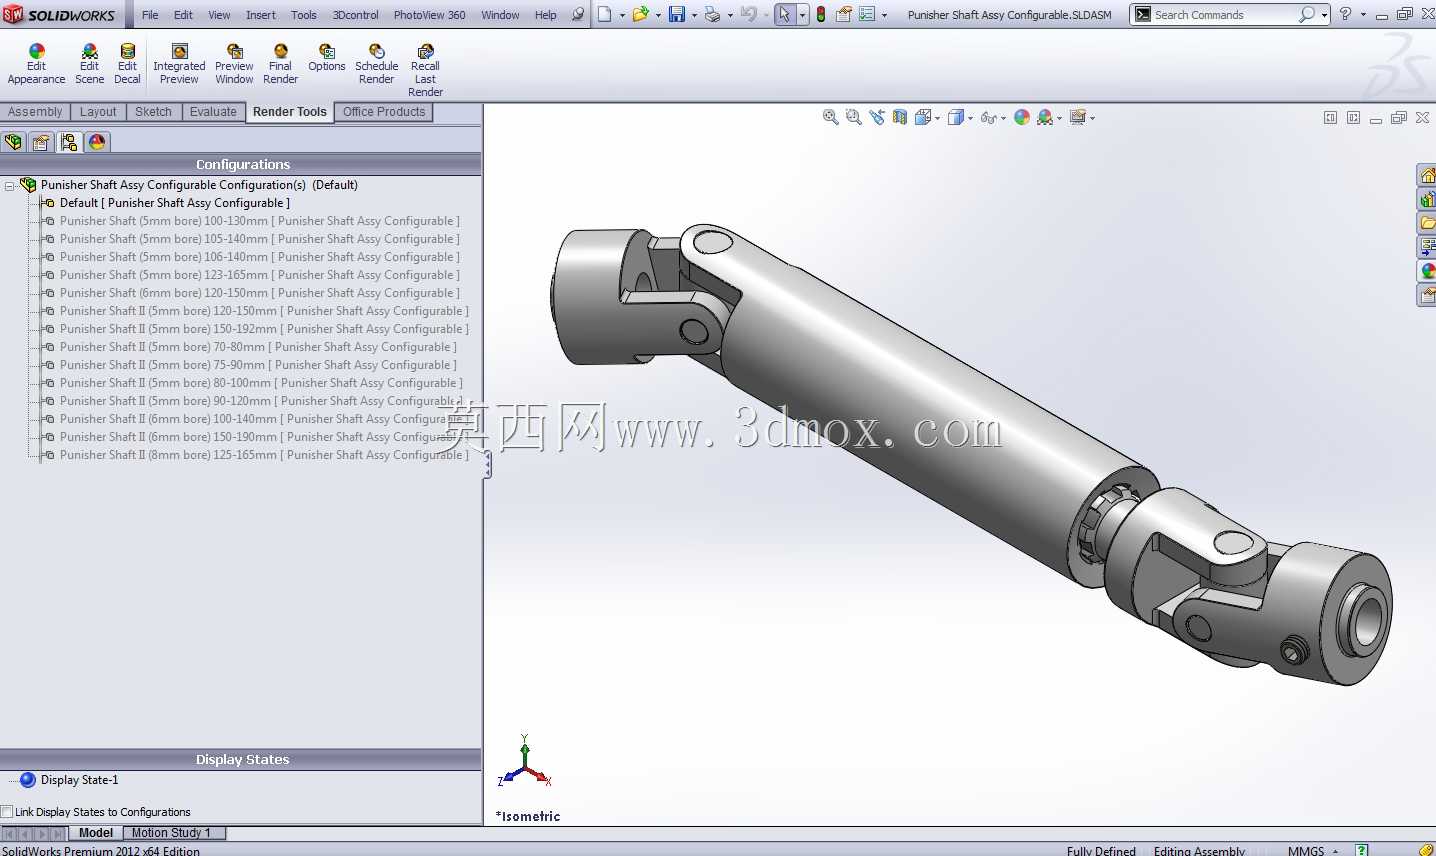The image size is (1436, 856).
Task: Select the Sketch command tab
Action: 153,112
